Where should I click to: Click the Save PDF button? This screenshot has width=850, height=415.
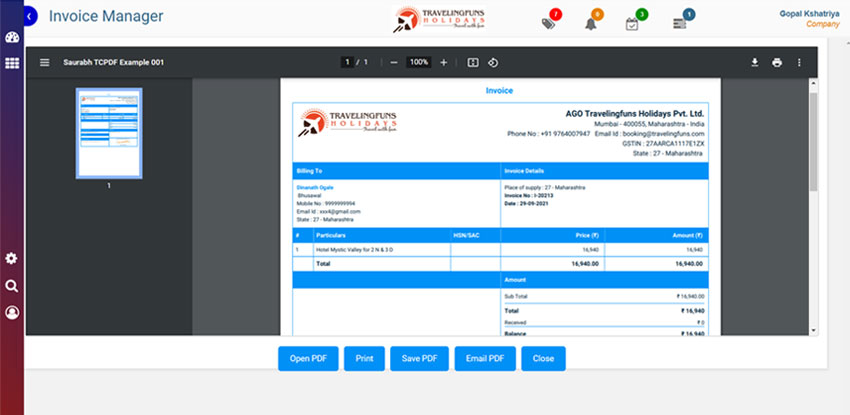coord(419,358)
